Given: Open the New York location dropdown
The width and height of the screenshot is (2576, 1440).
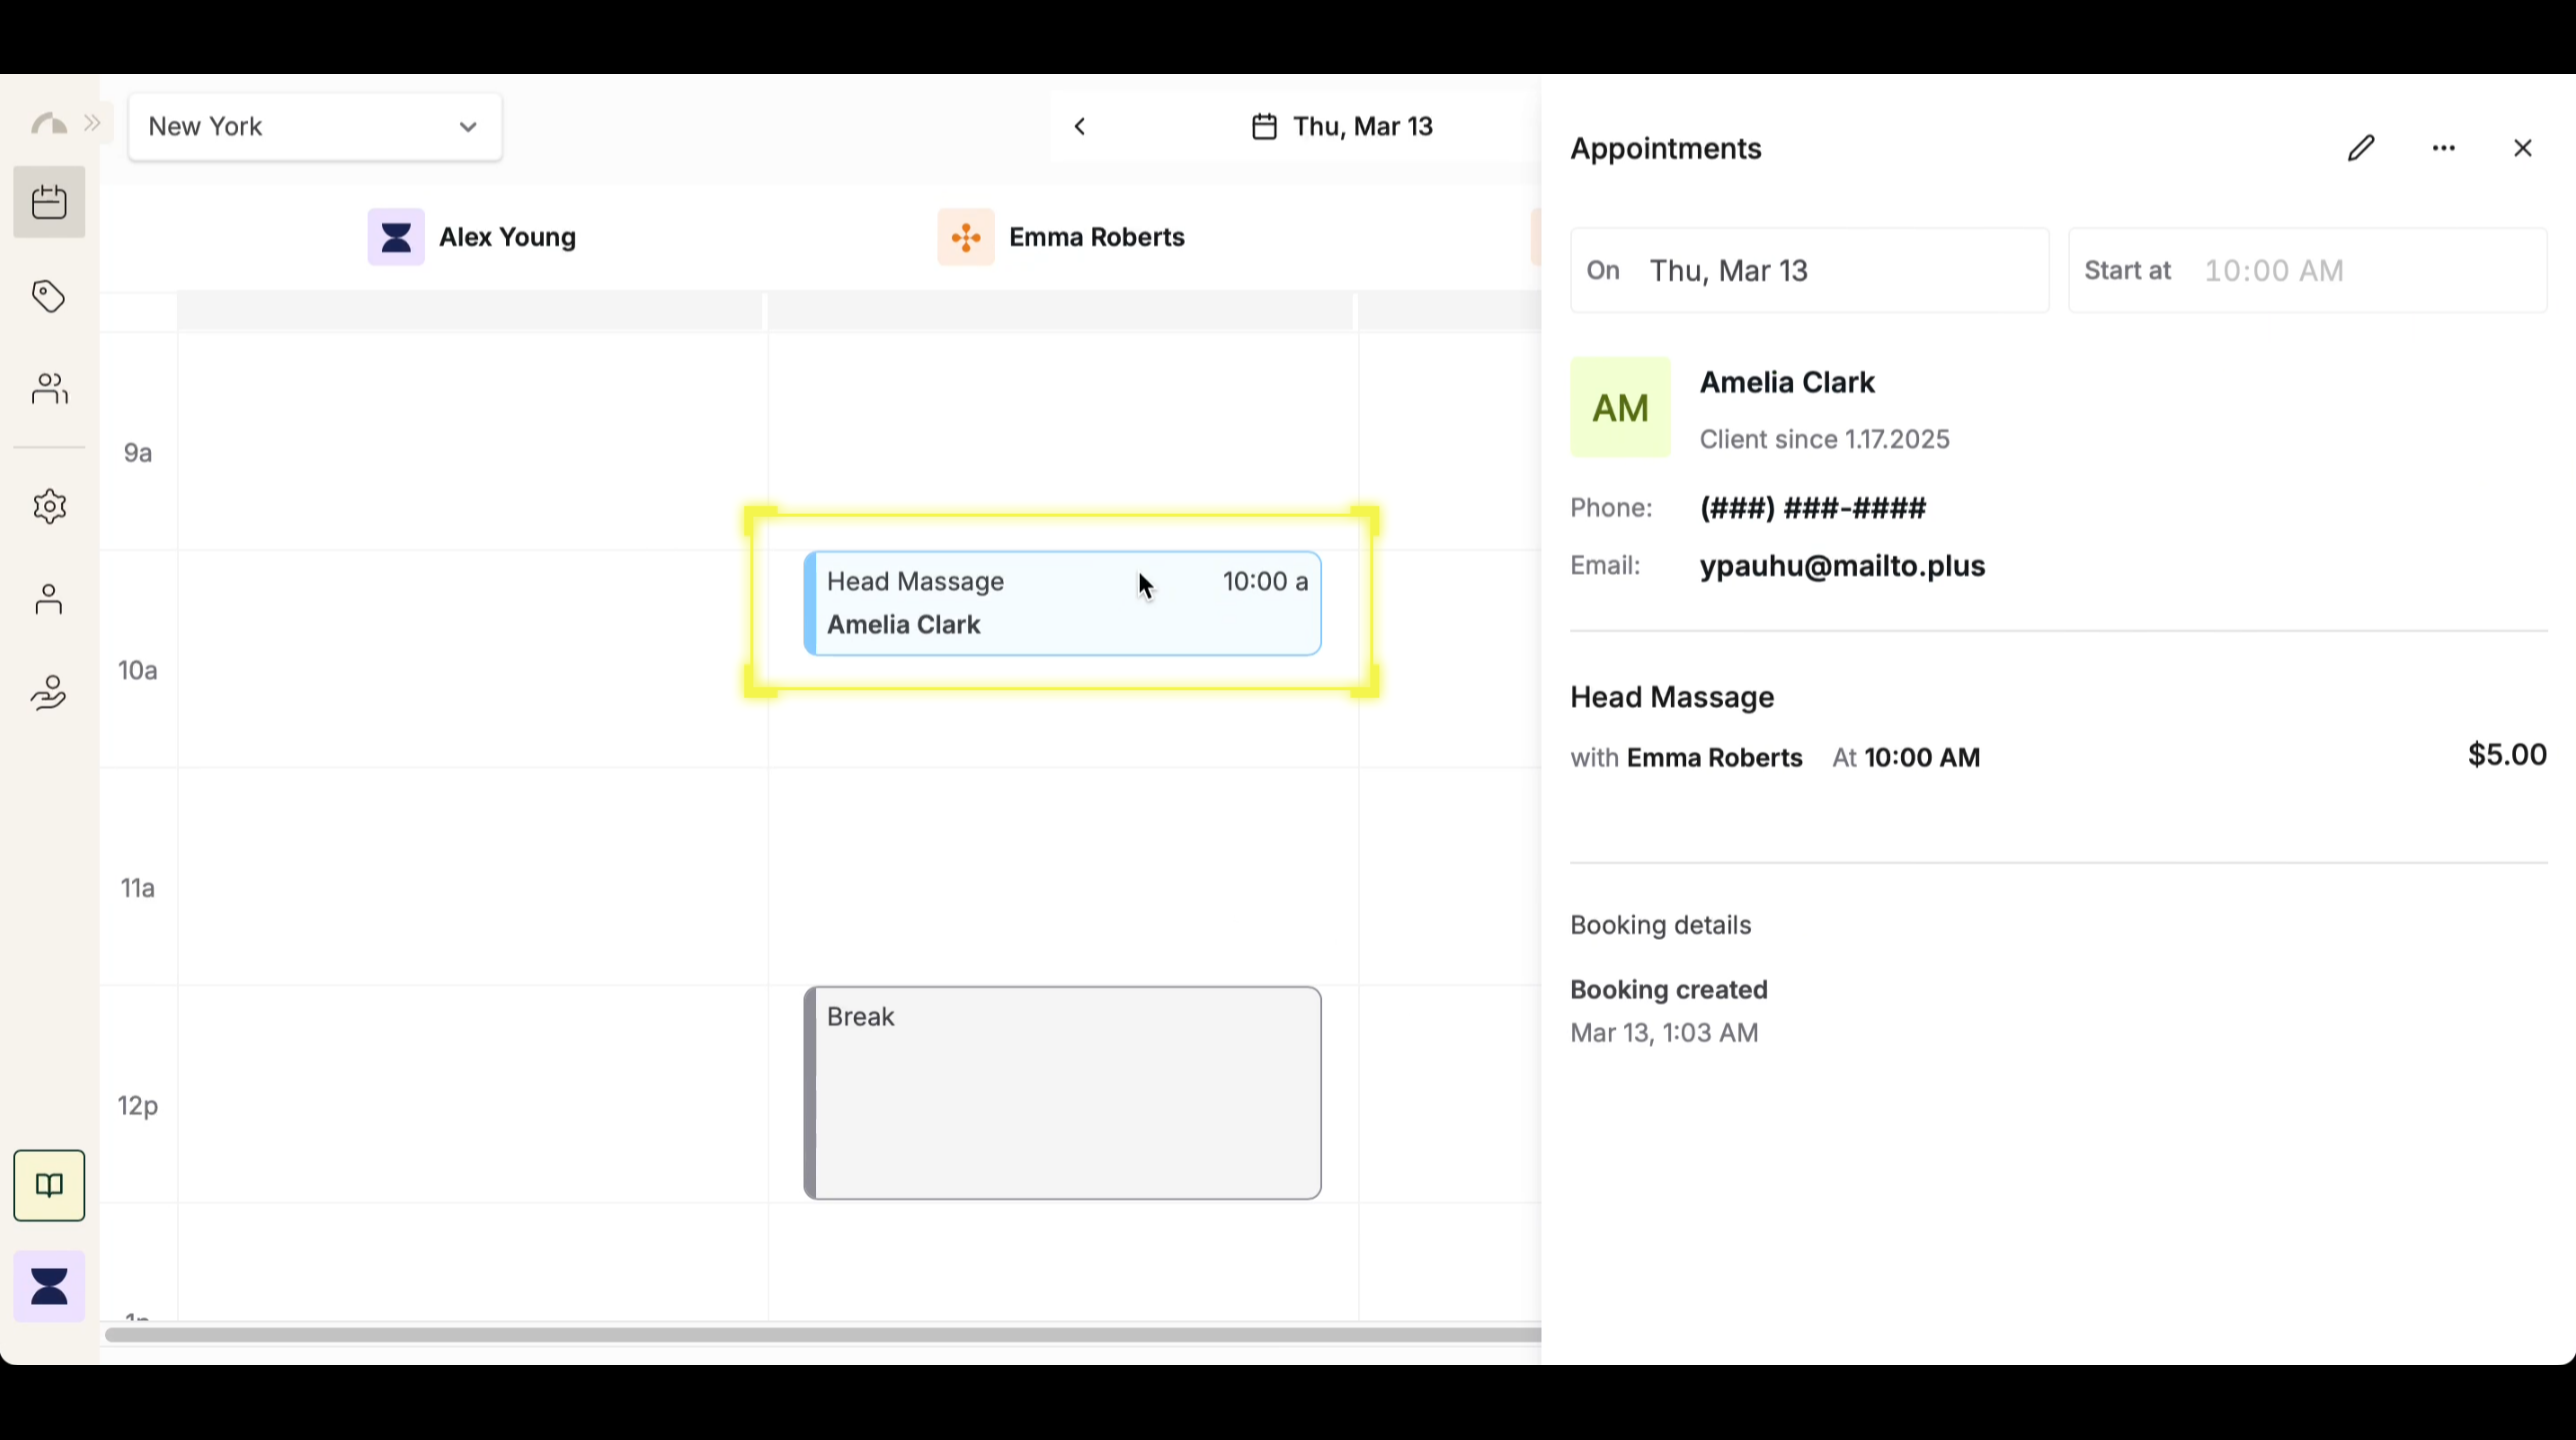Looking at the screenshot, I should coord(315,127).
